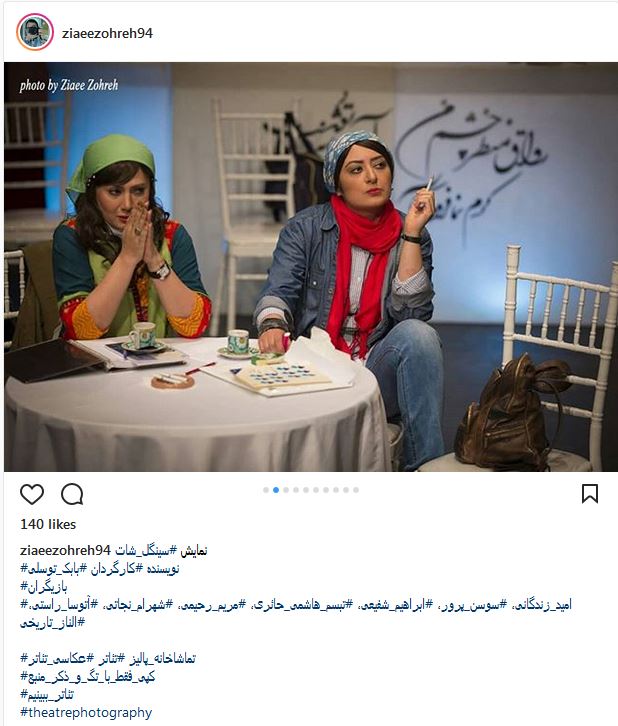Select the last carousel dot indicator
618x726 pixels.
(356, 490)
